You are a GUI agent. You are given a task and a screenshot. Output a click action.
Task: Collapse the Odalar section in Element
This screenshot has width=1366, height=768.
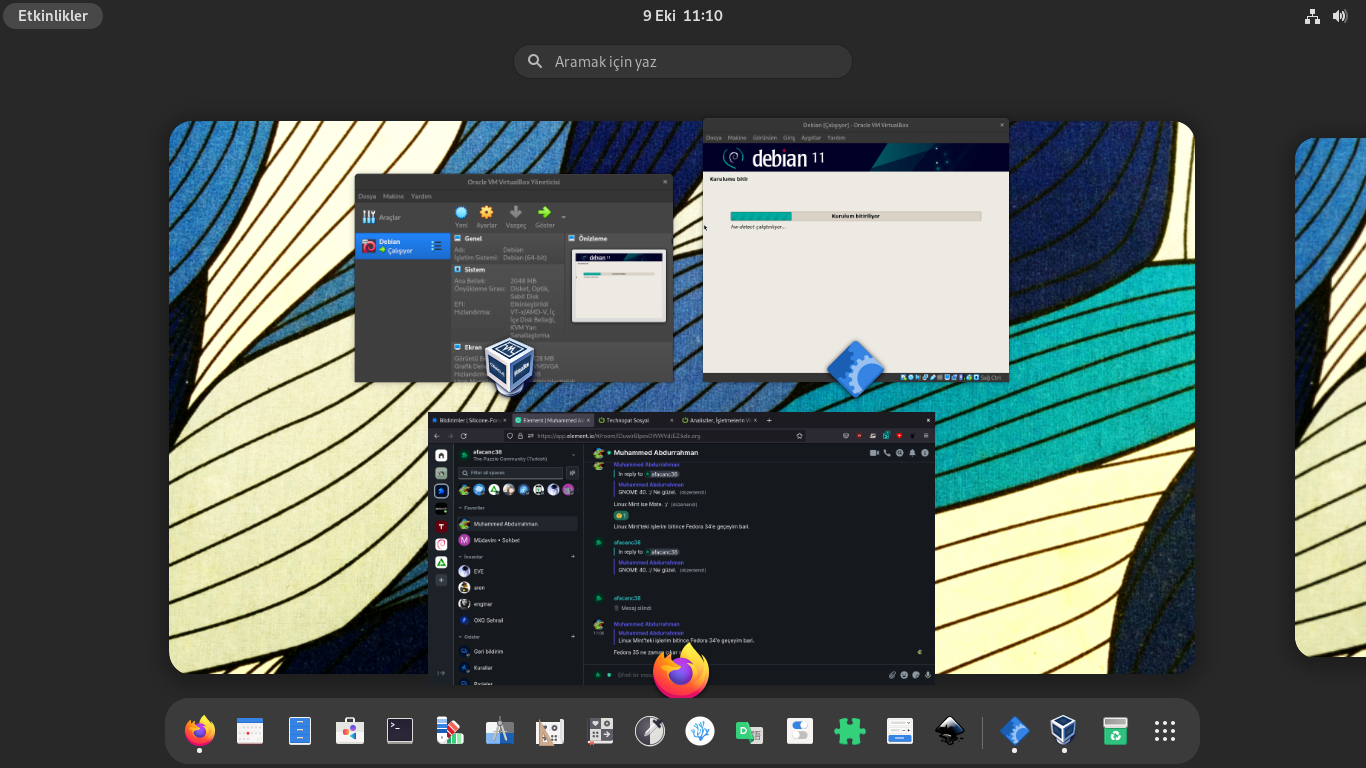coord(470,636)
